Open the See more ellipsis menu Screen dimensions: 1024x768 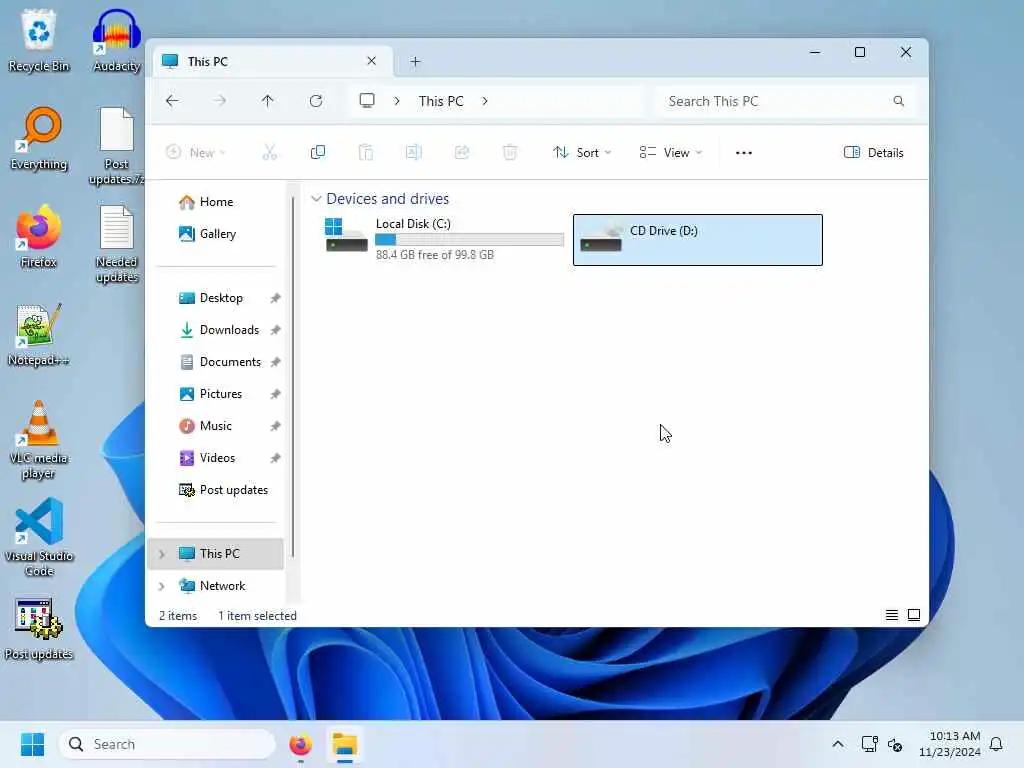[744, 152]
